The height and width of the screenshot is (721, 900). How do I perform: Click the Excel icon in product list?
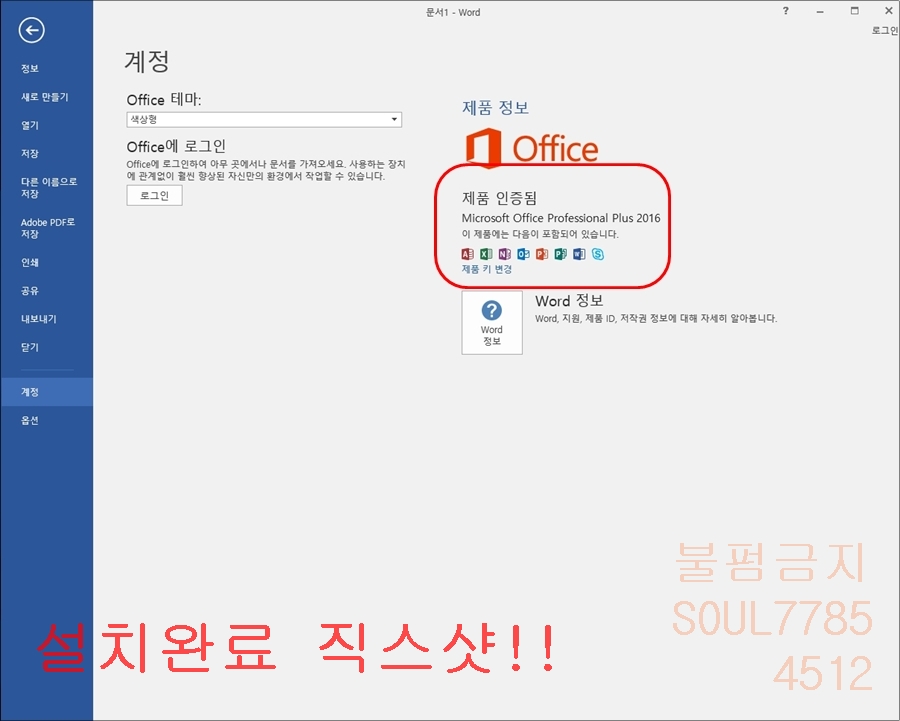pos(486,254)
